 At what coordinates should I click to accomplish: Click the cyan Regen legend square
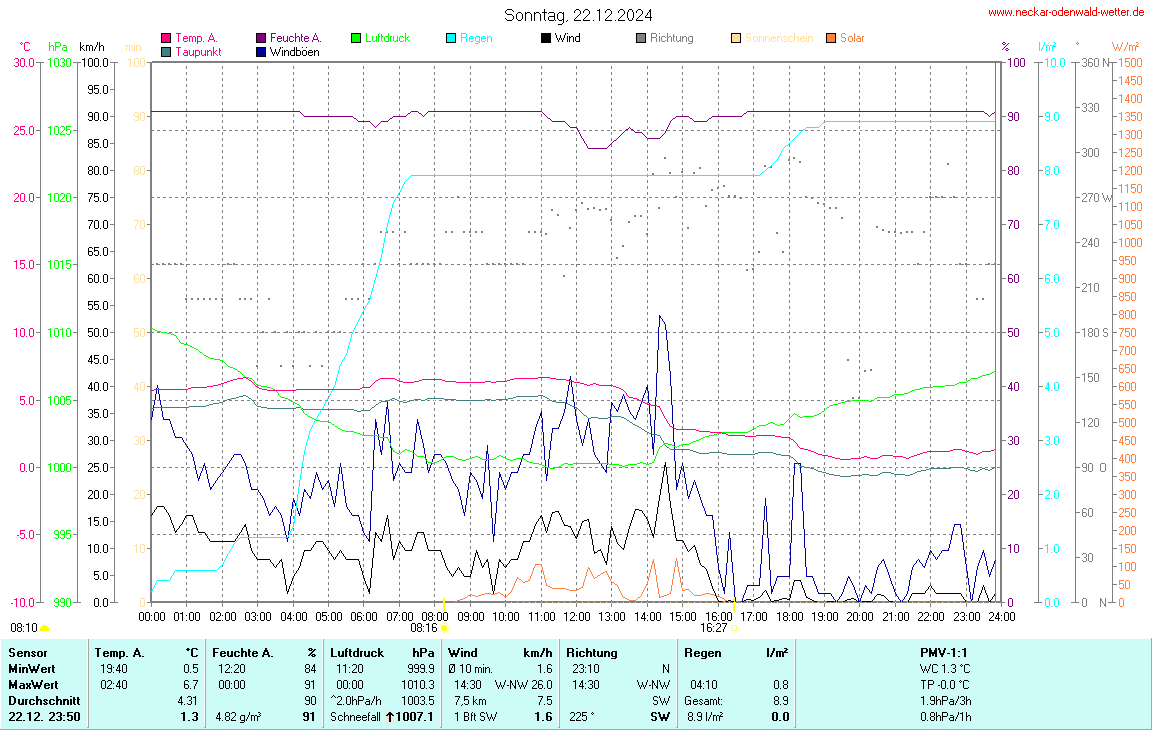pyautogui.click(x=451, y=38)
